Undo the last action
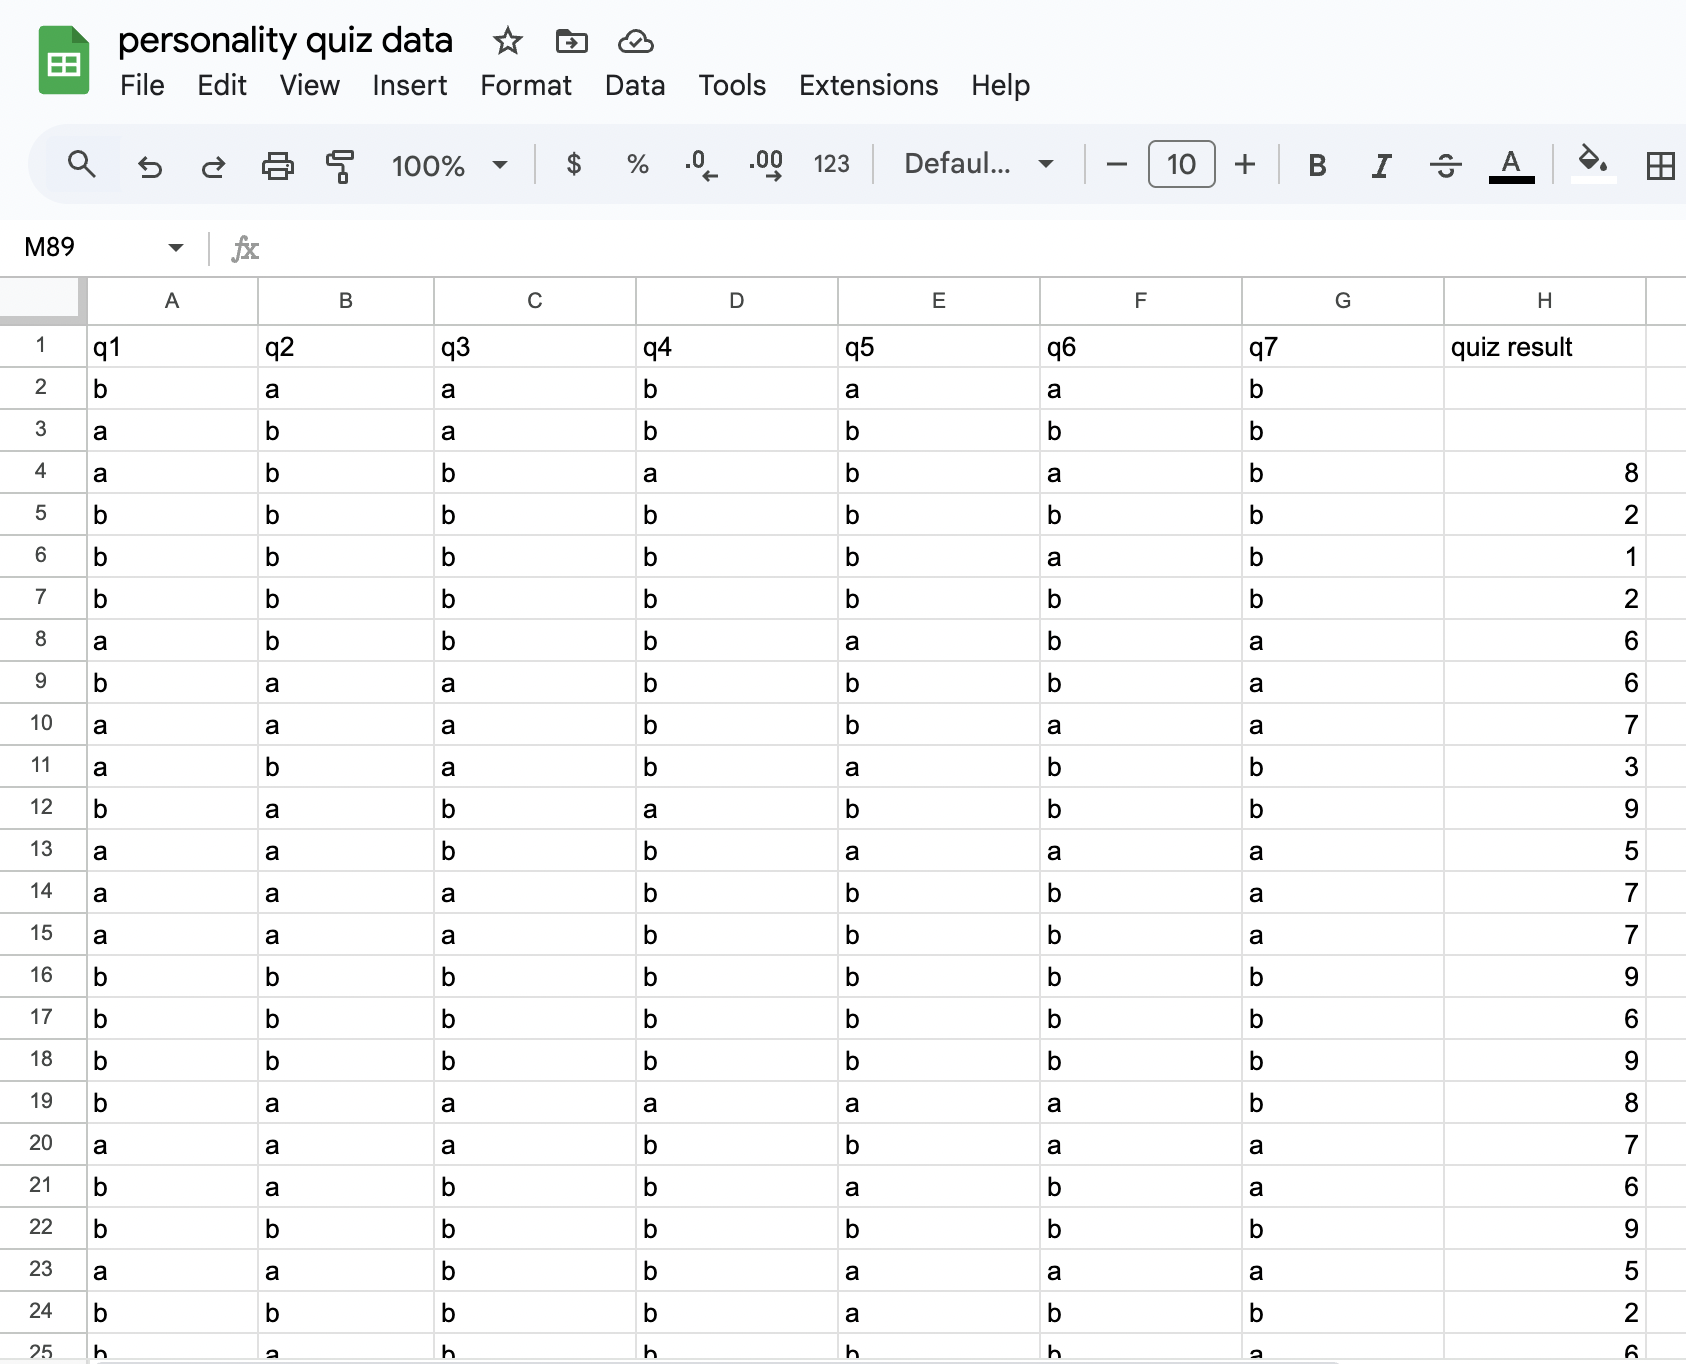 (x=150, y=165)
